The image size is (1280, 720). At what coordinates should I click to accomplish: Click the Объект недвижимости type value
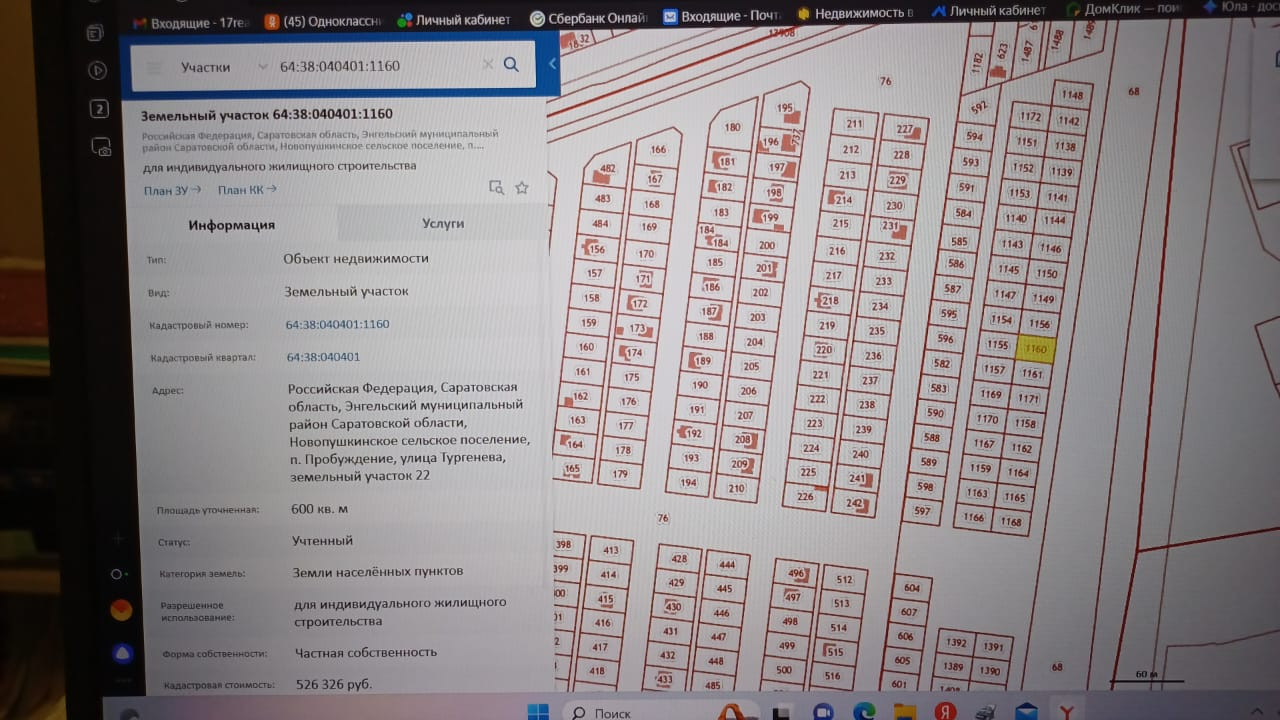click(x=356, y=258)
